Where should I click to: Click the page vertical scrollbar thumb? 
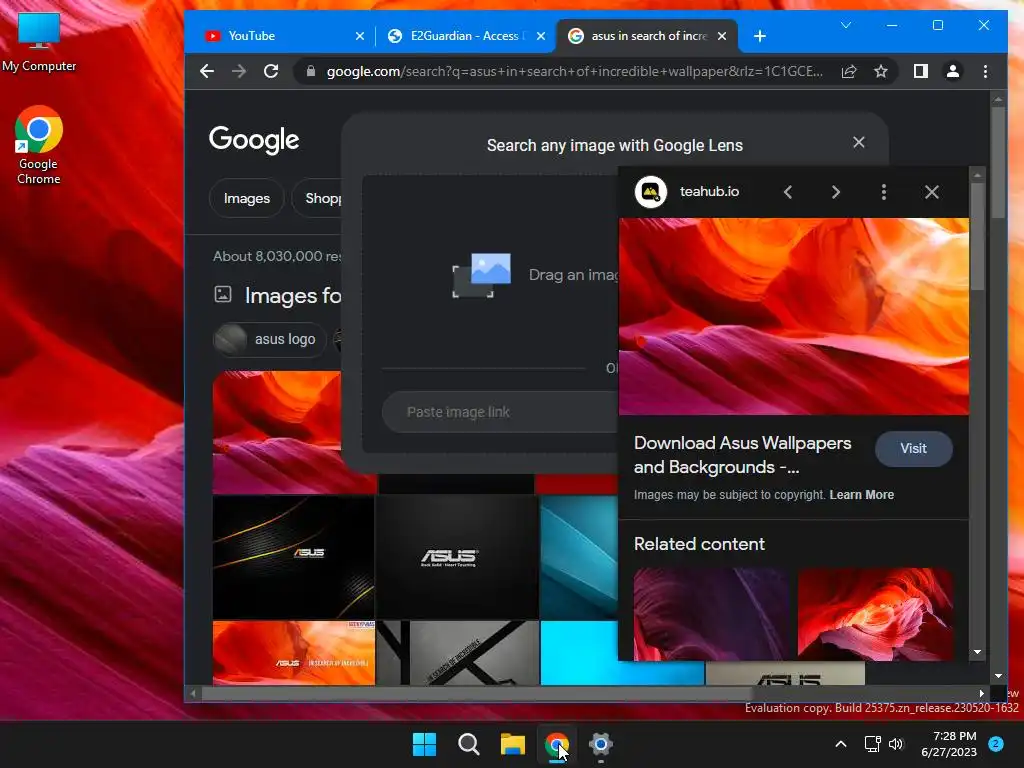pos(998,162)
